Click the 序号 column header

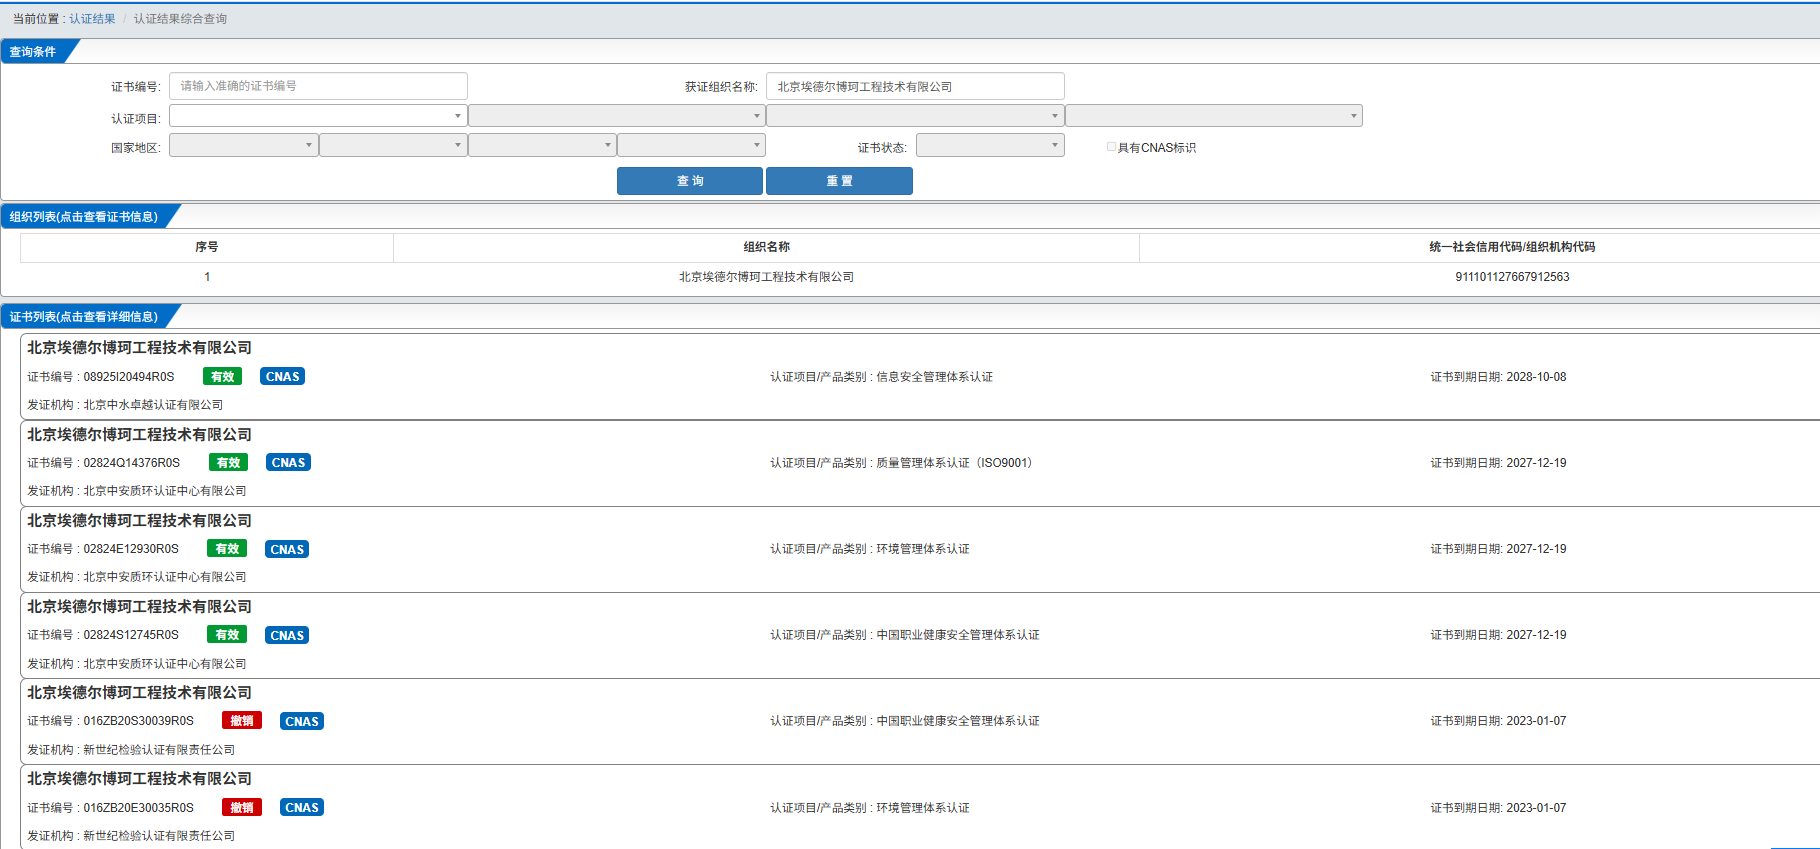(207, 247)
